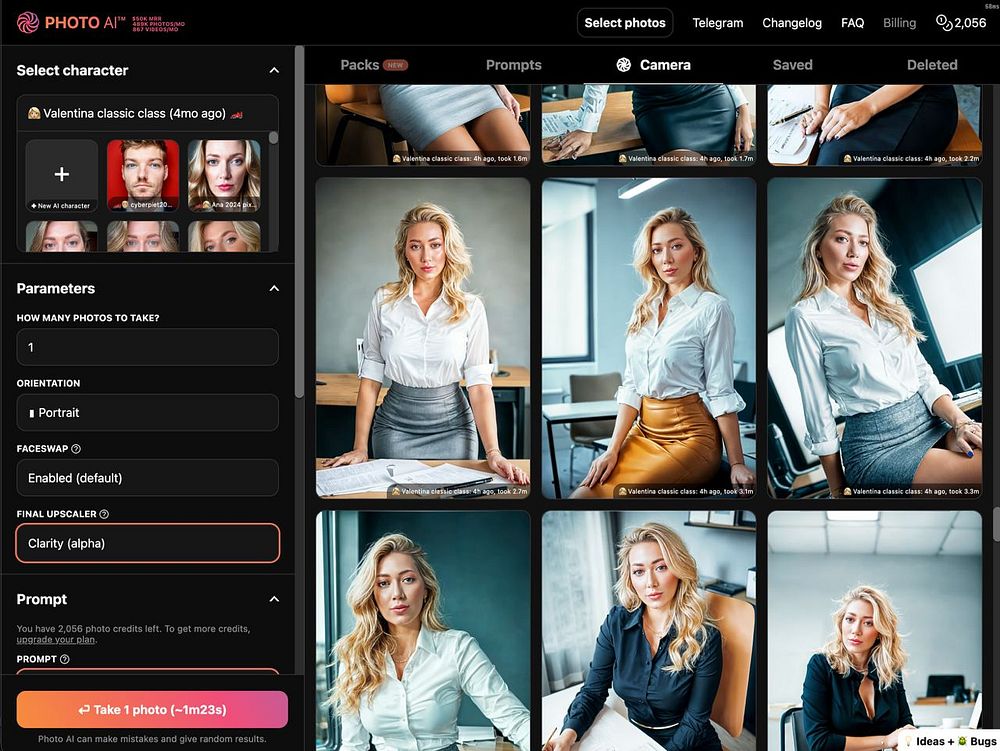Click the character list scrollbar handle
Viewport: 1000px width, 751px height.
point(274,137)
